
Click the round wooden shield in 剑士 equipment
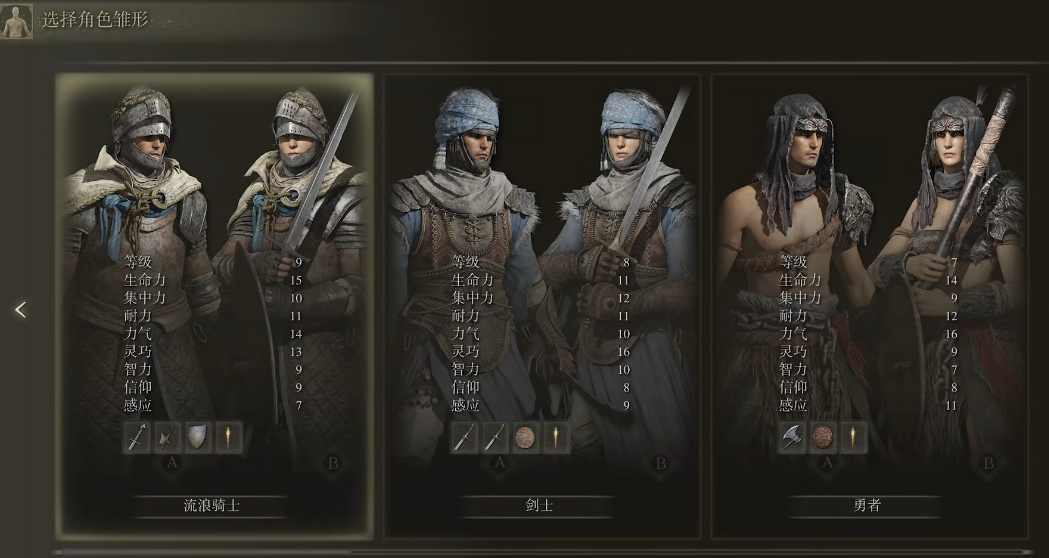click(x=526, y=438)
